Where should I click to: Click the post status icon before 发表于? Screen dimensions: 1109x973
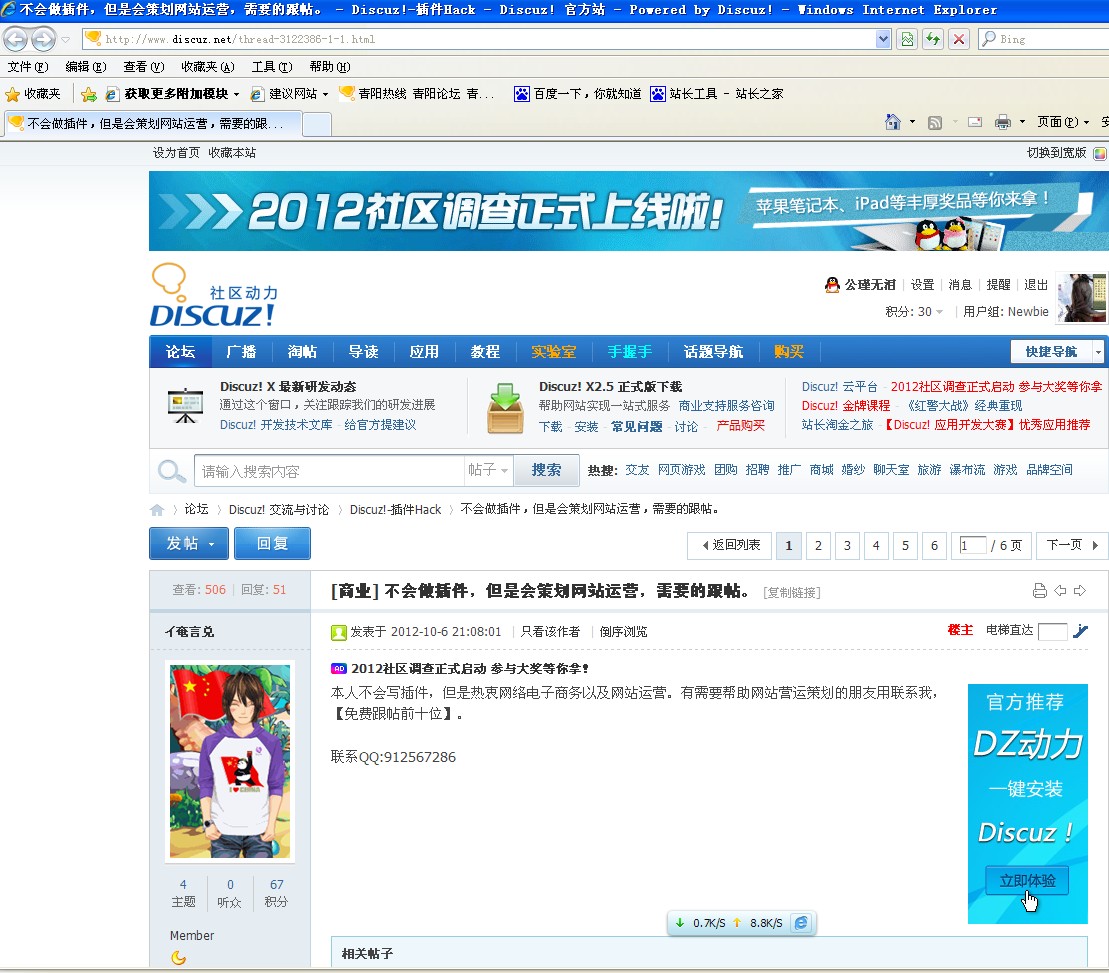tap(339, 632)
